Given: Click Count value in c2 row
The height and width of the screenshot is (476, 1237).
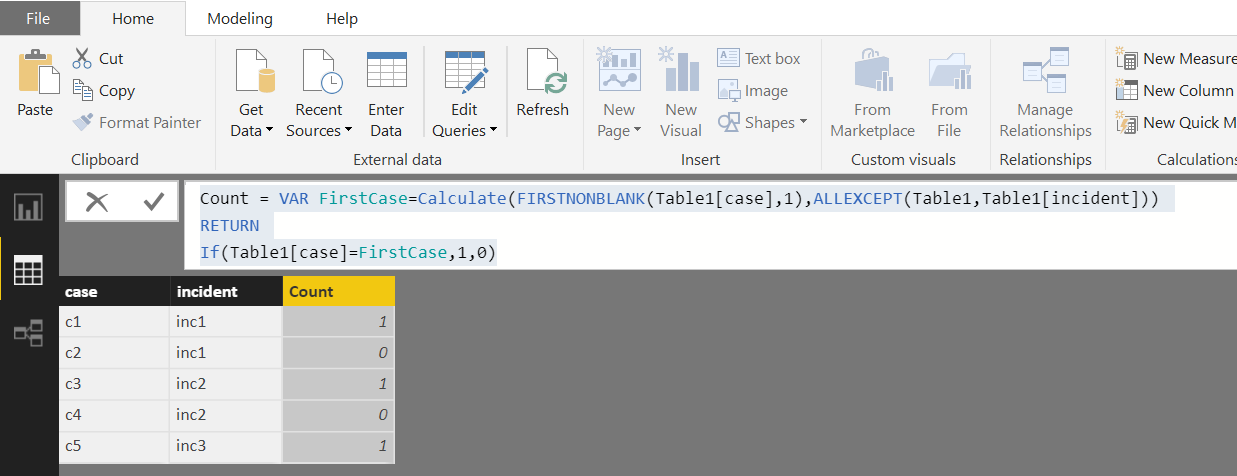Looking at the screenshot, I should pos(339,352).
